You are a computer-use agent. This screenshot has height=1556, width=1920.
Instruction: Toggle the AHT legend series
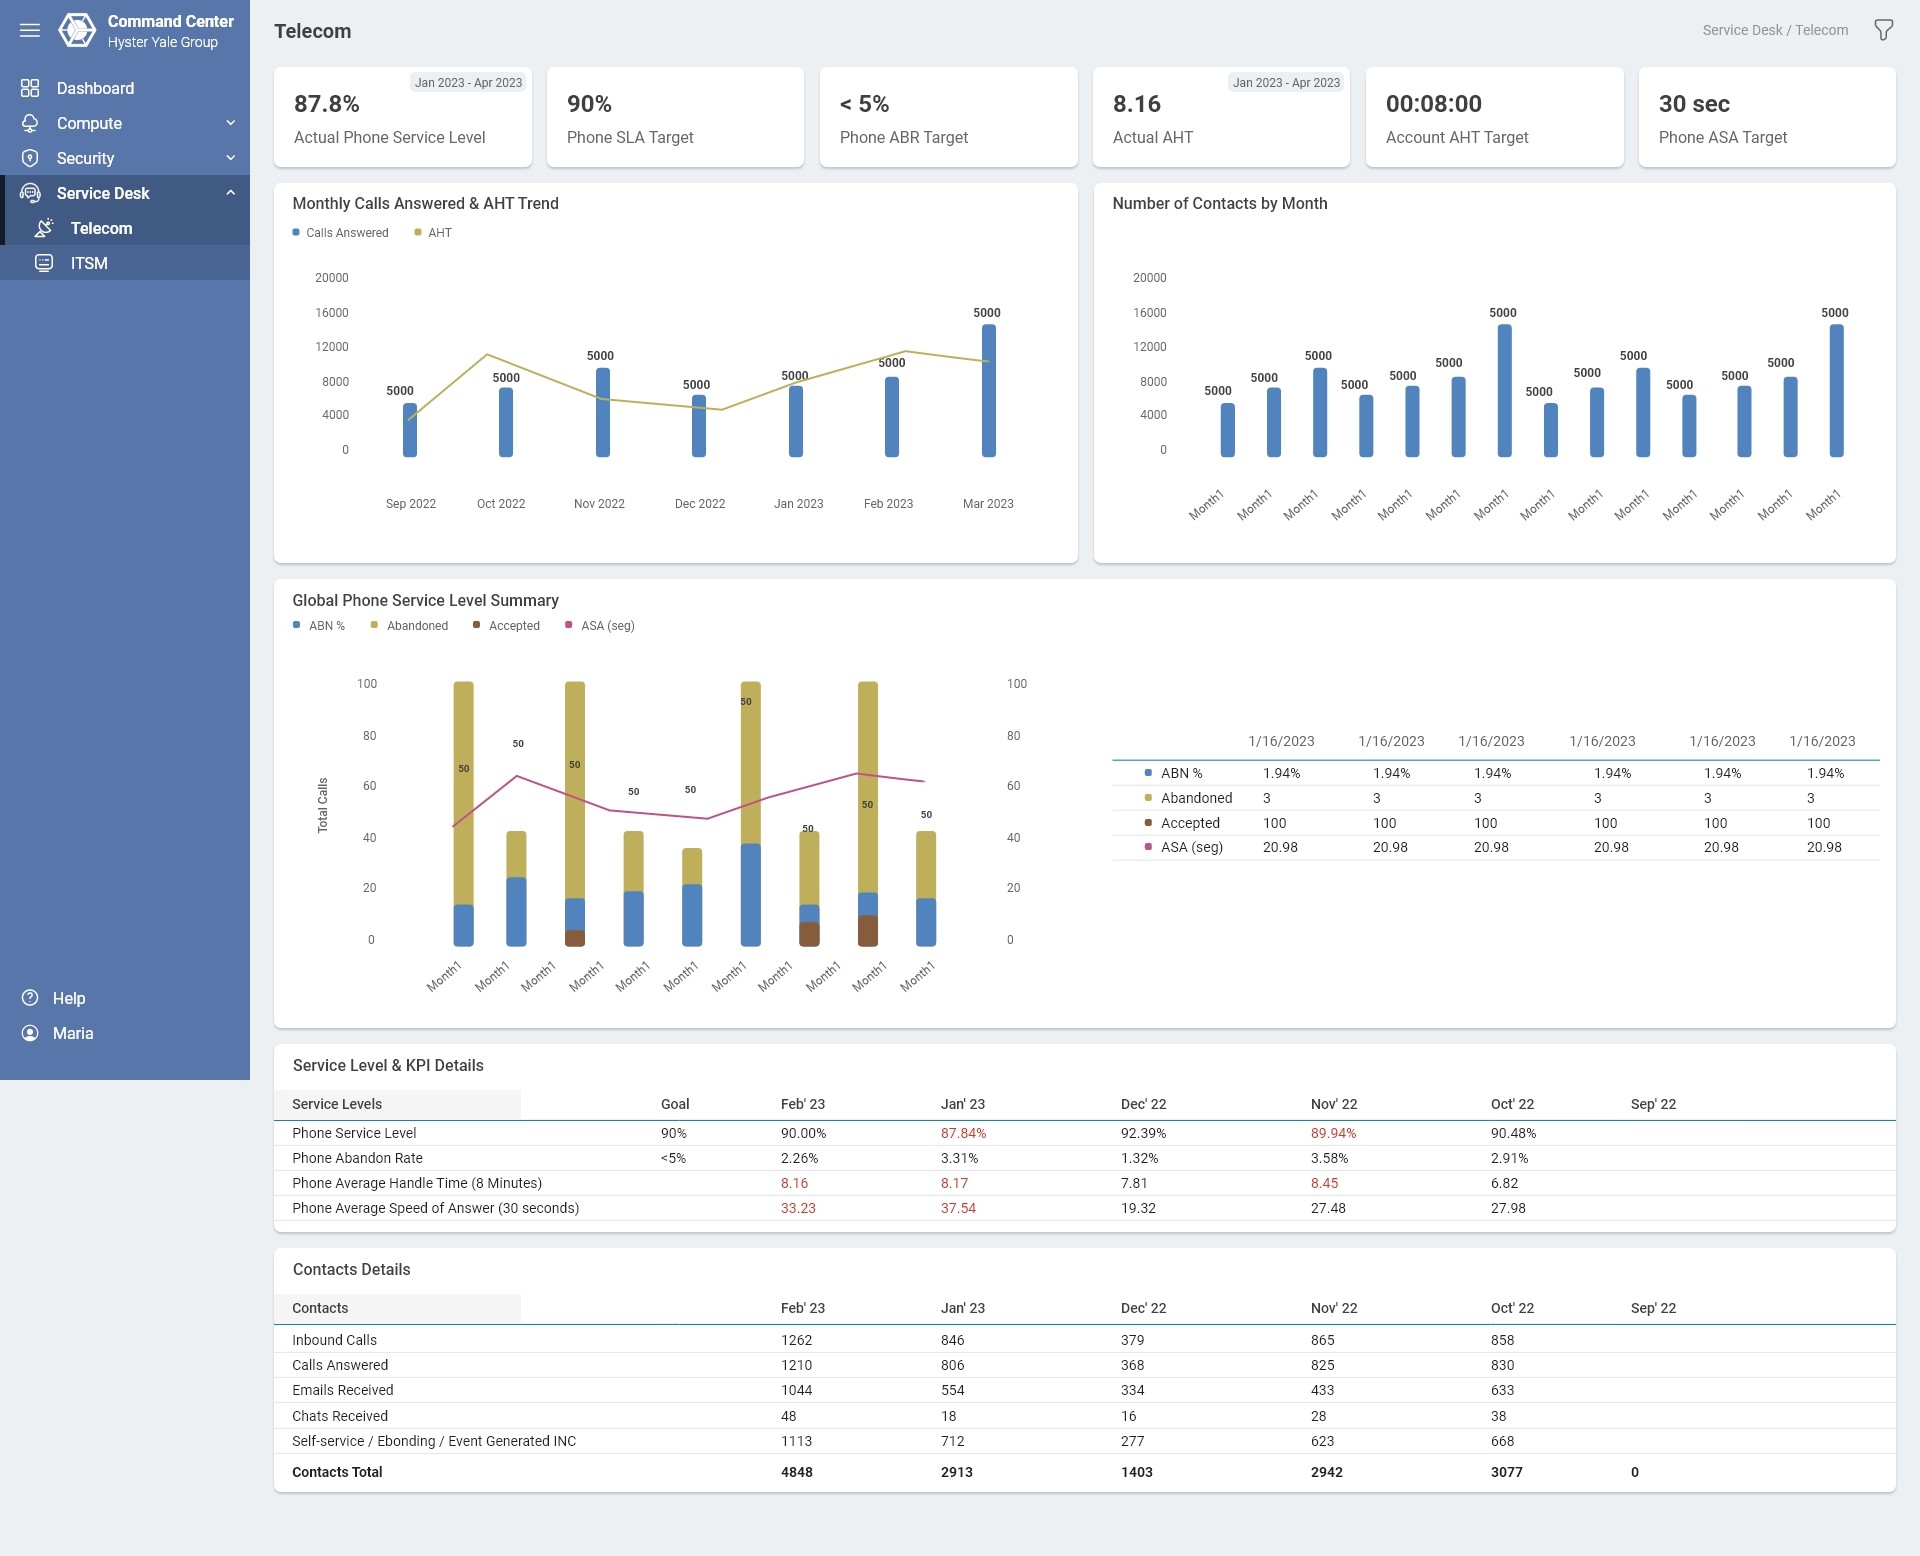tap(439, 233)
